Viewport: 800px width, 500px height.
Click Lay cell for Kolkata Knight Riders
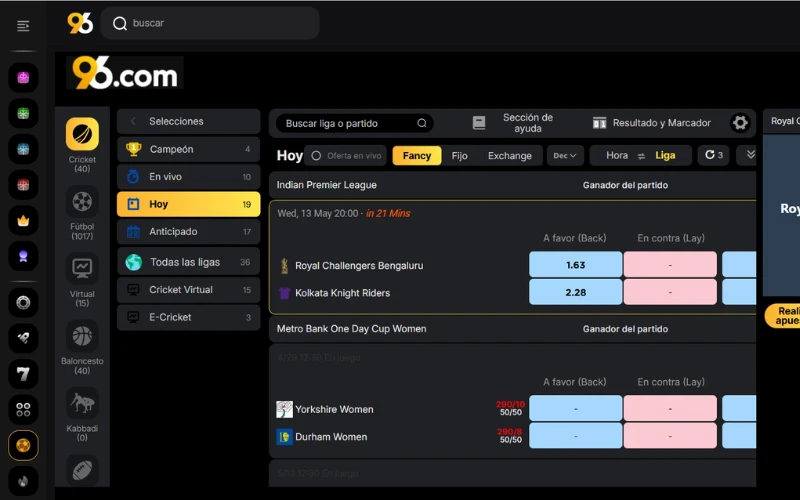tap(670, 292)
